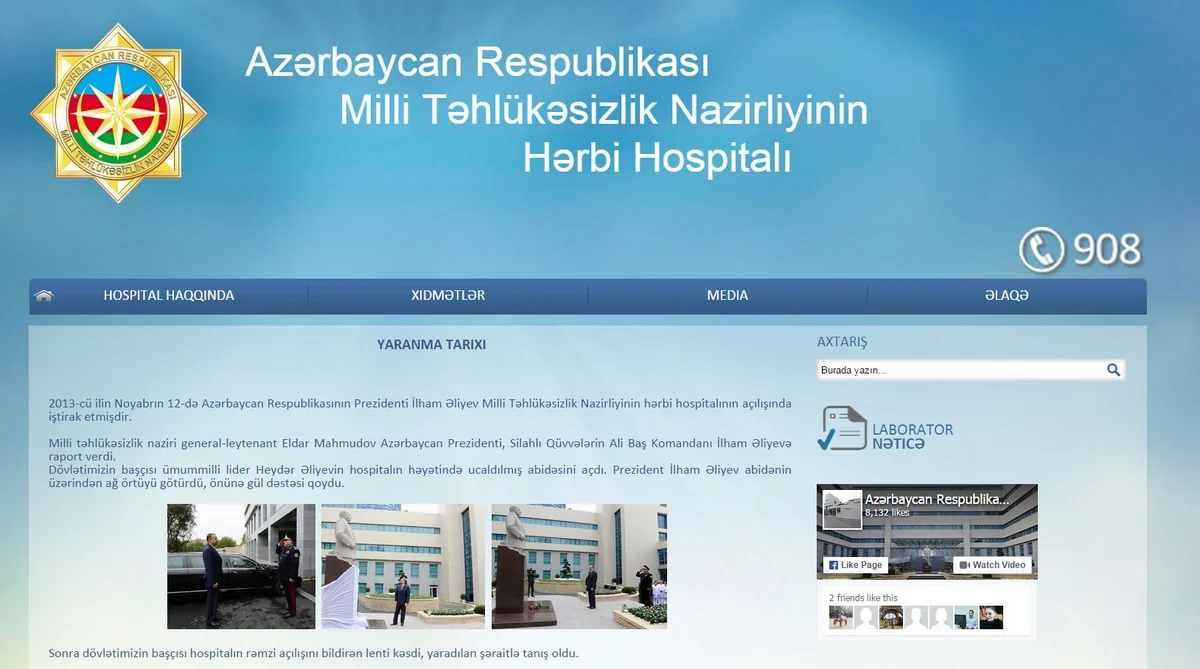This screenshot has width=1200, height=669.
Task: Open the photo of the covered white statue
Action: (x=403, y=566)
